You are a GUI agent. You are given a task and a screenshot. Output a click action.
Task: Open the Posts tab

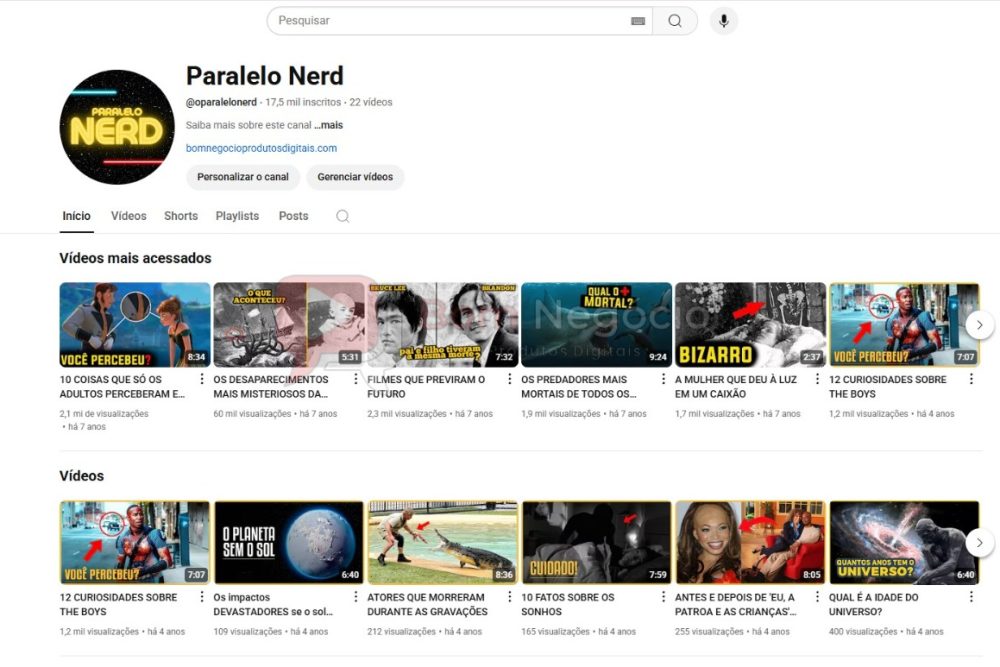tap(293, 216)
